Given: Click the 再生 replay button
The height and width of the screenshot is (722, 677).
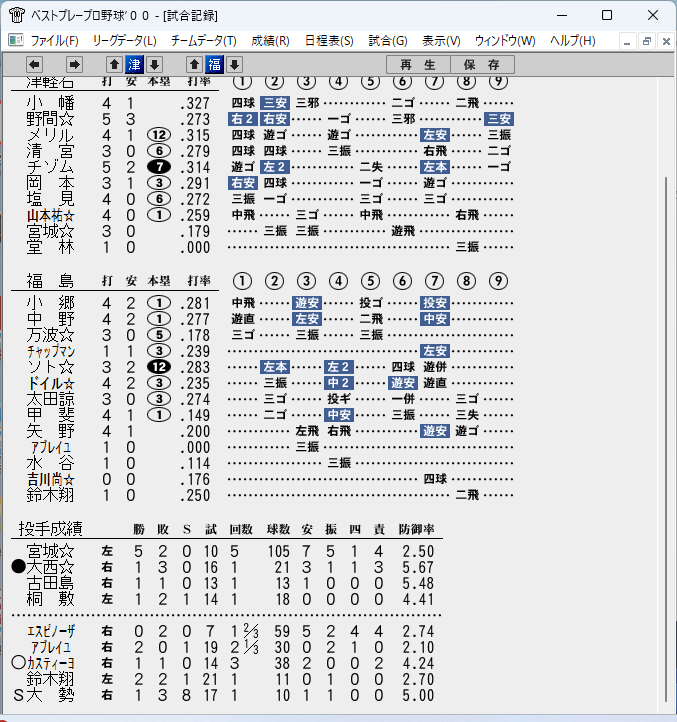Looking at the screenshot, I should (418, 64).
